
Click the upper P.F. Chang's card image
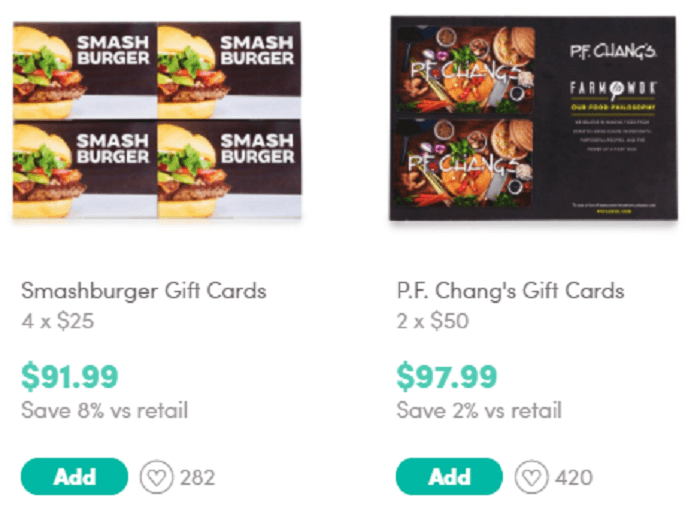coord(466,70)
